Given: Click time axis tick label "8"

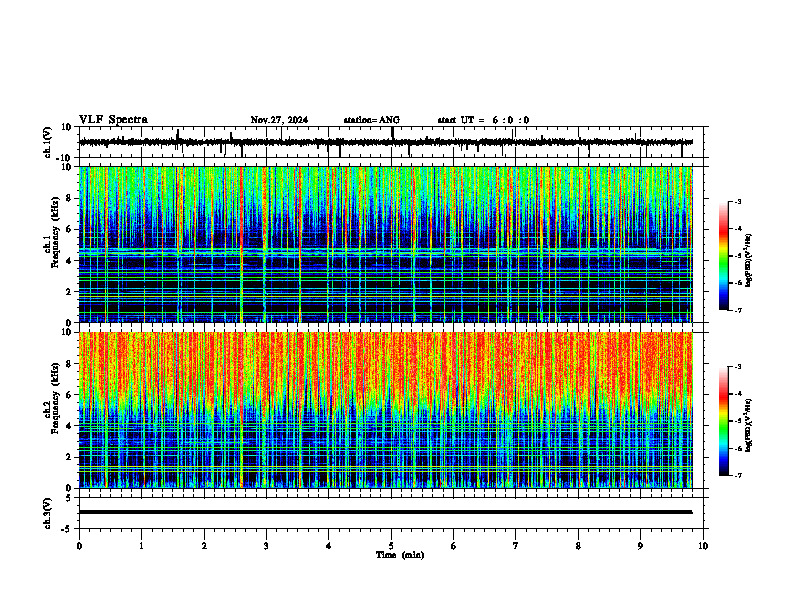Looking at the screenshot, I should (x=578, y=546).
